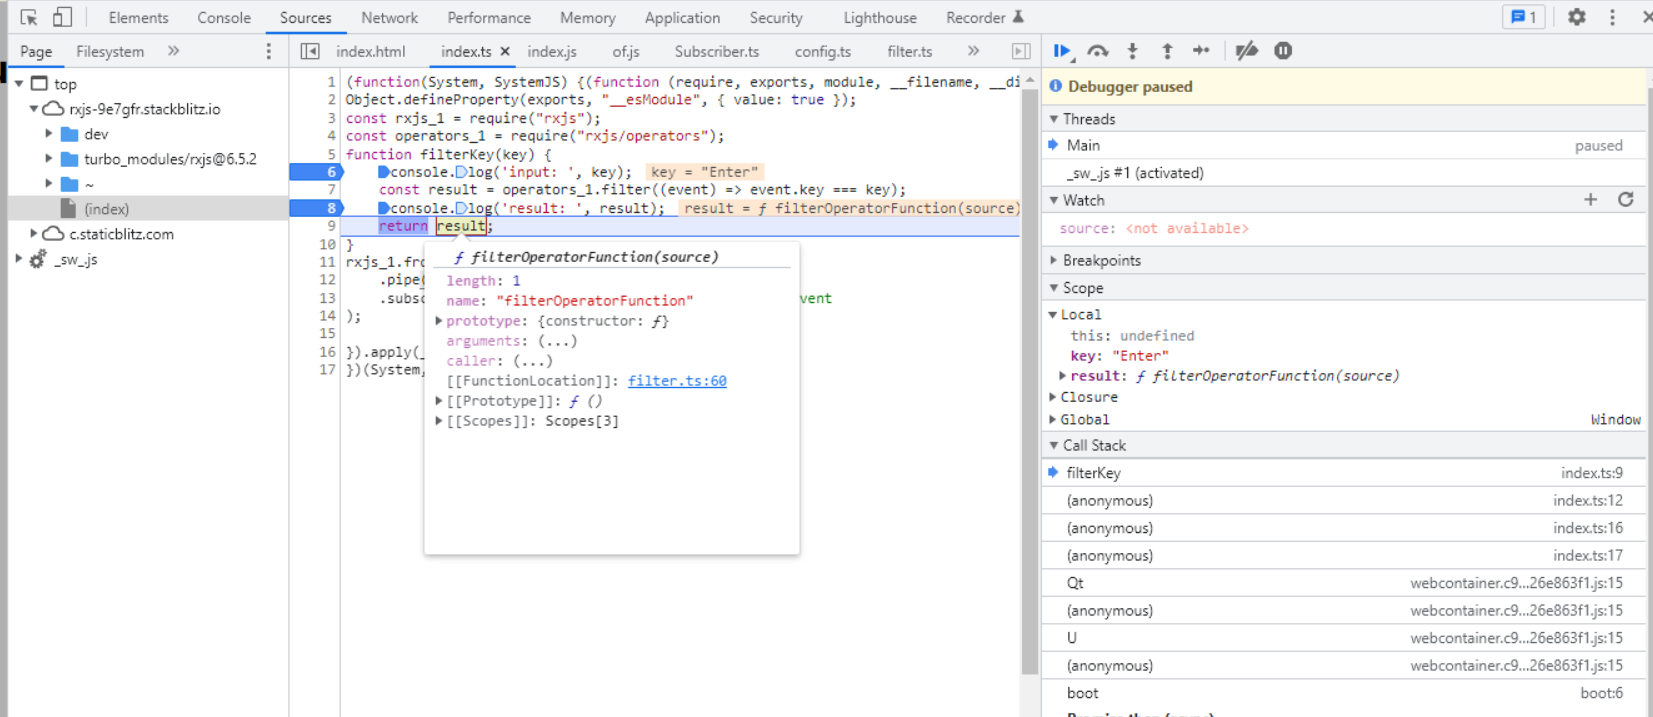Refresh watch expressions
The image size is (1653, 717).
click(1626, 200)
